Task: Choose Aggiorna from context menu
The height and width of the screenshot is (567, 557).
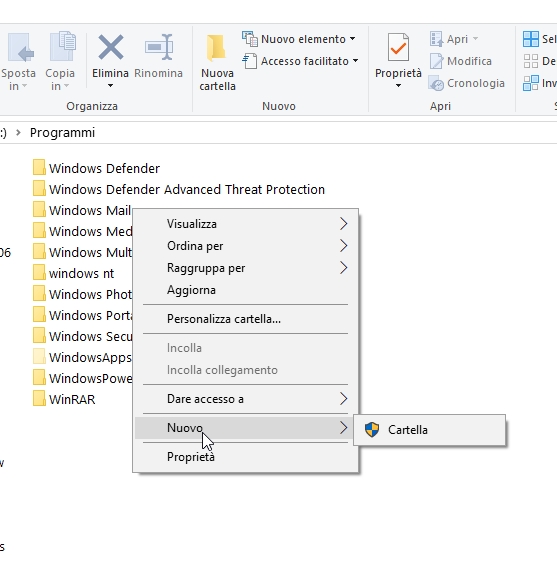Action: click(x=245, y=290)
